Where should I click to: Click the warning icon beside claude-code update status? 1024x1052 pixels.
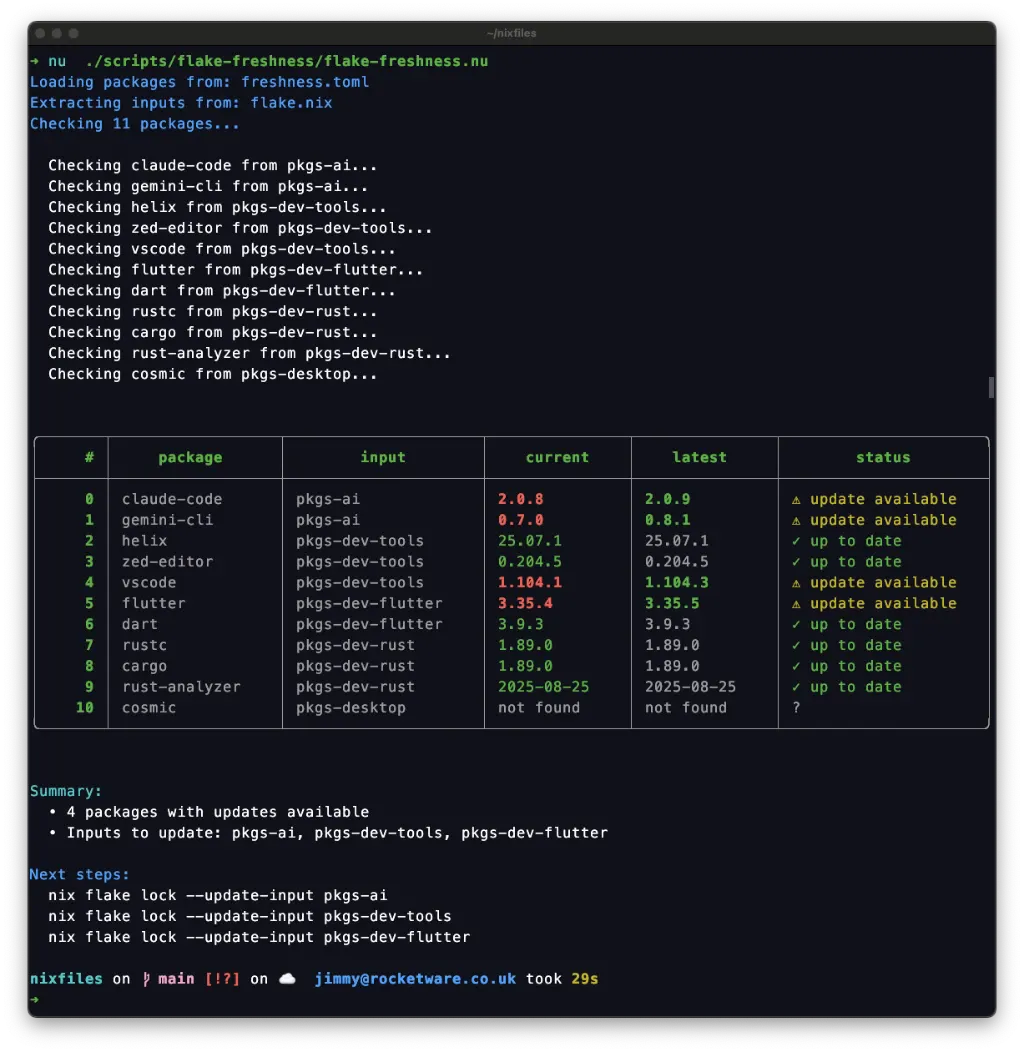point(798,499)
